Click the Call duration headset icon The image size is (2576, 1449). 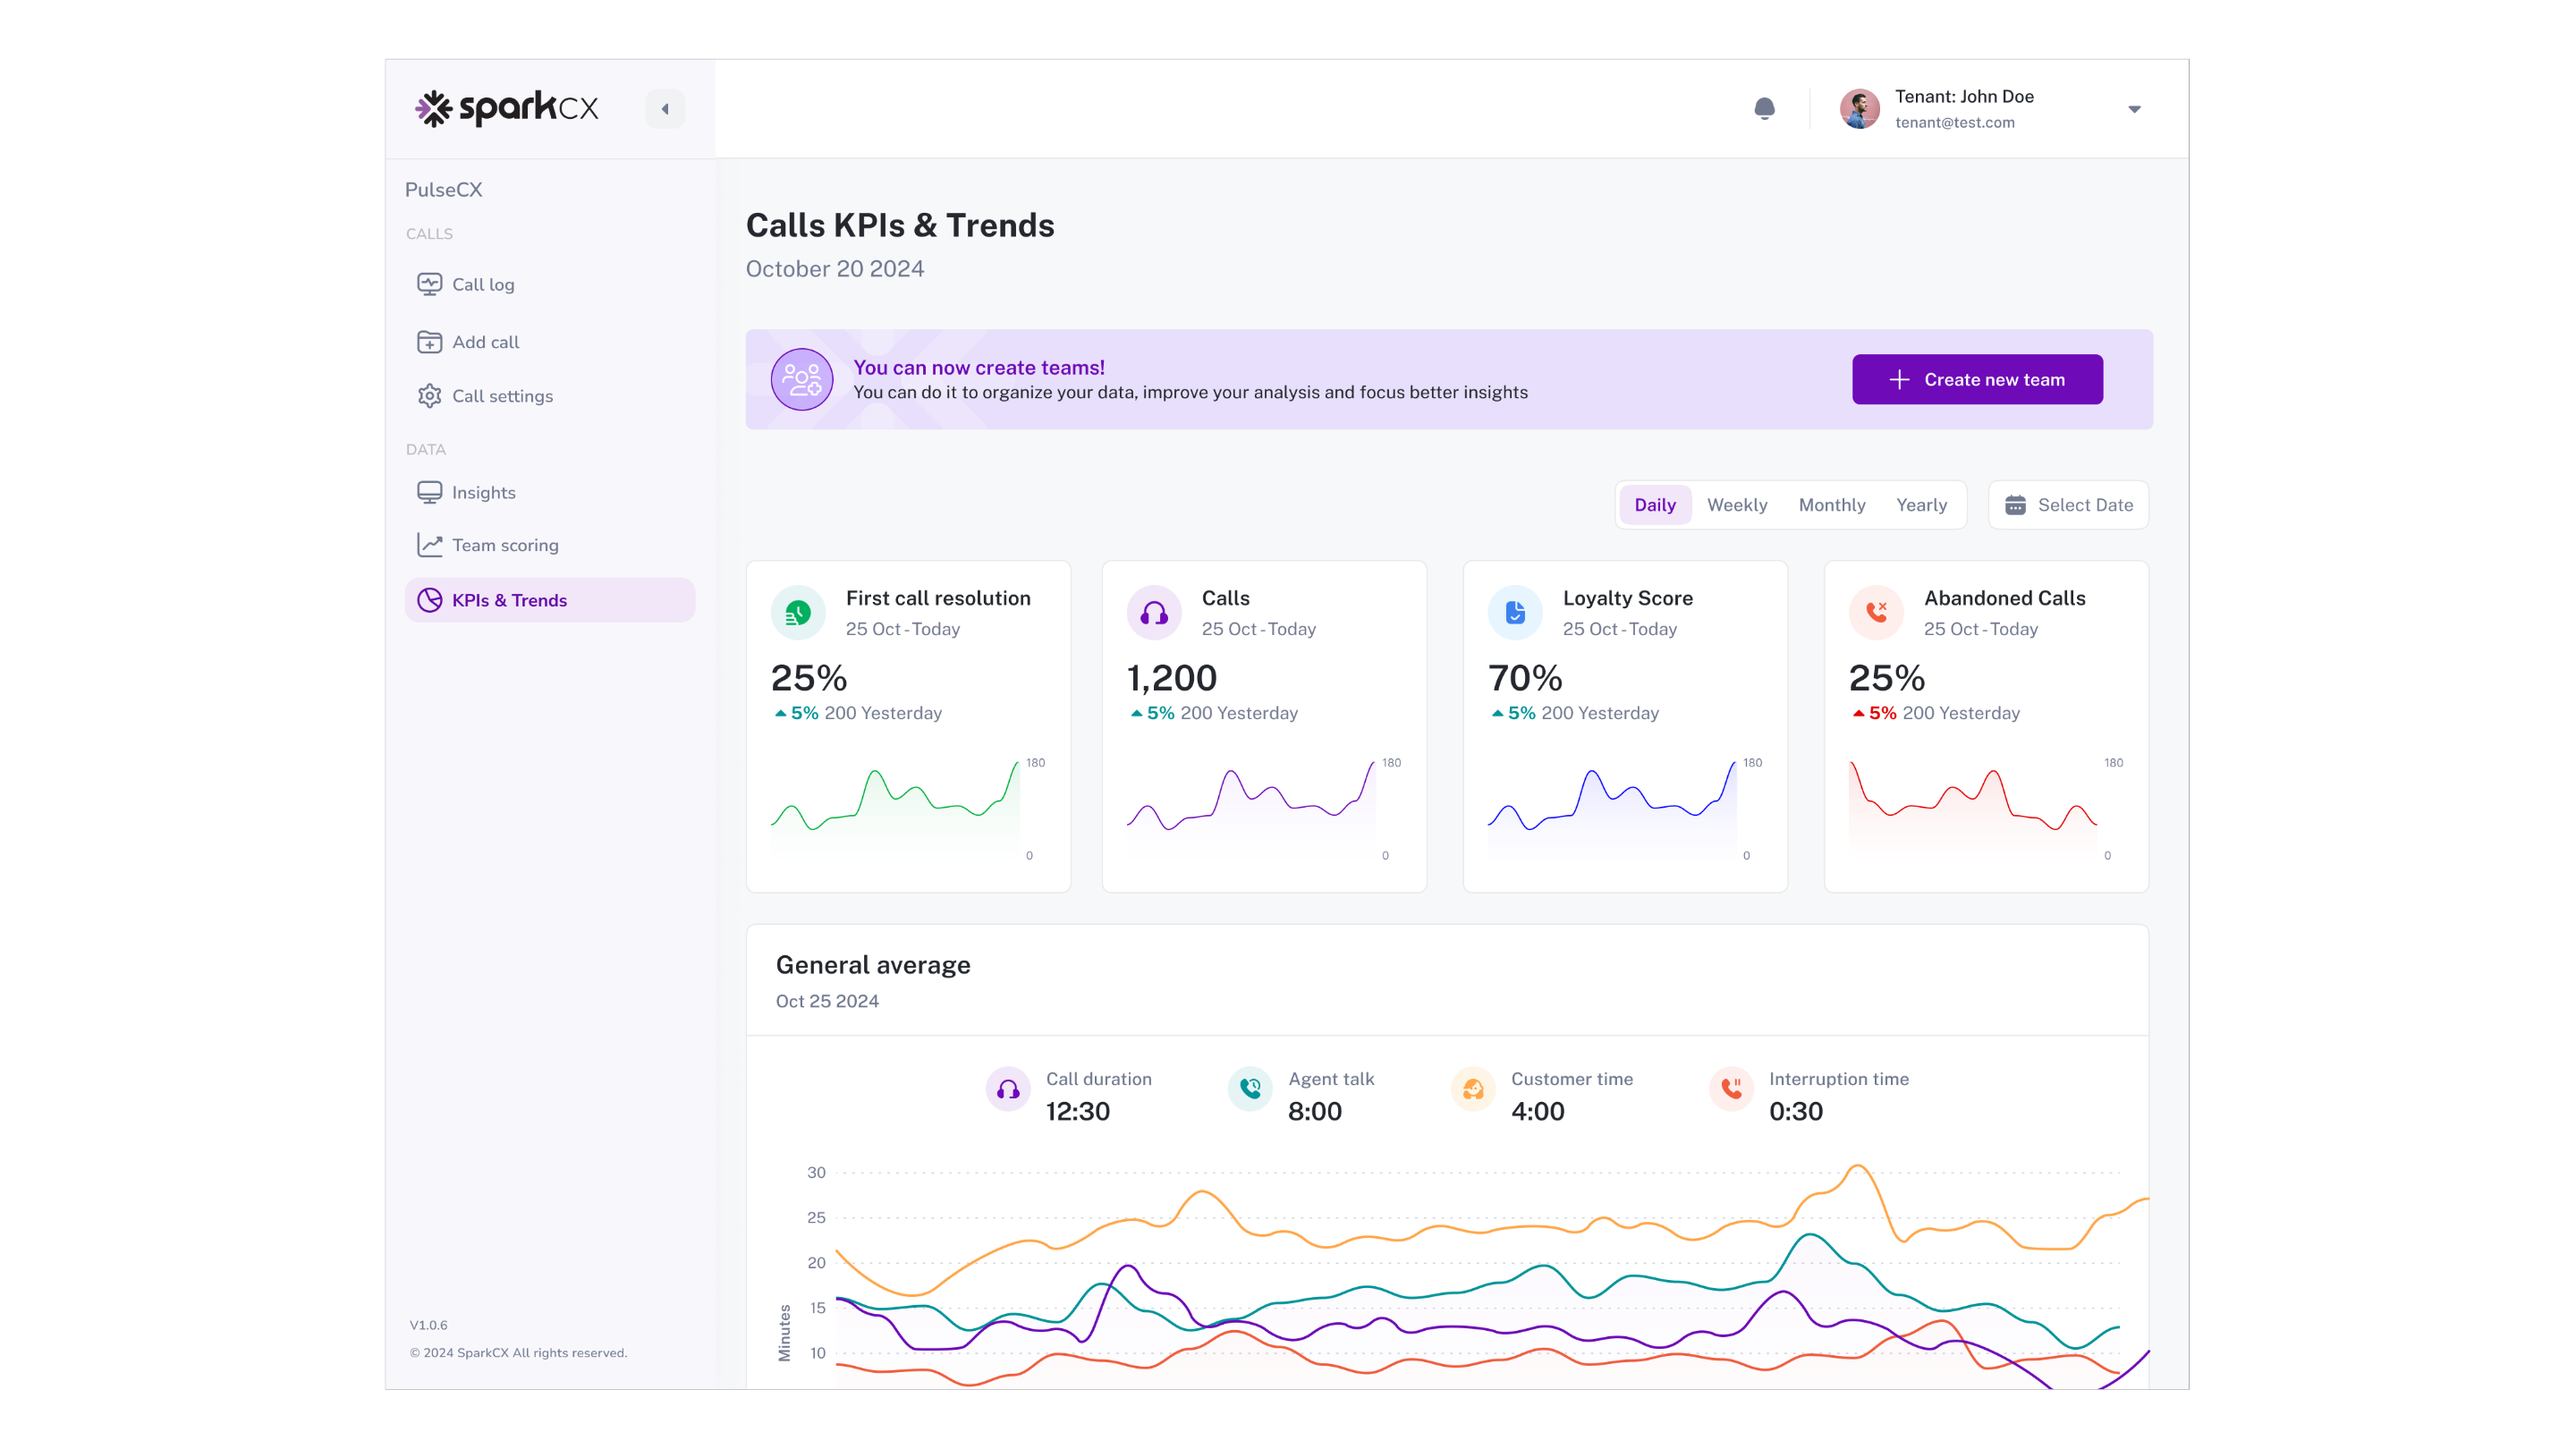pyautogui.click(x=1008, y=1089)
